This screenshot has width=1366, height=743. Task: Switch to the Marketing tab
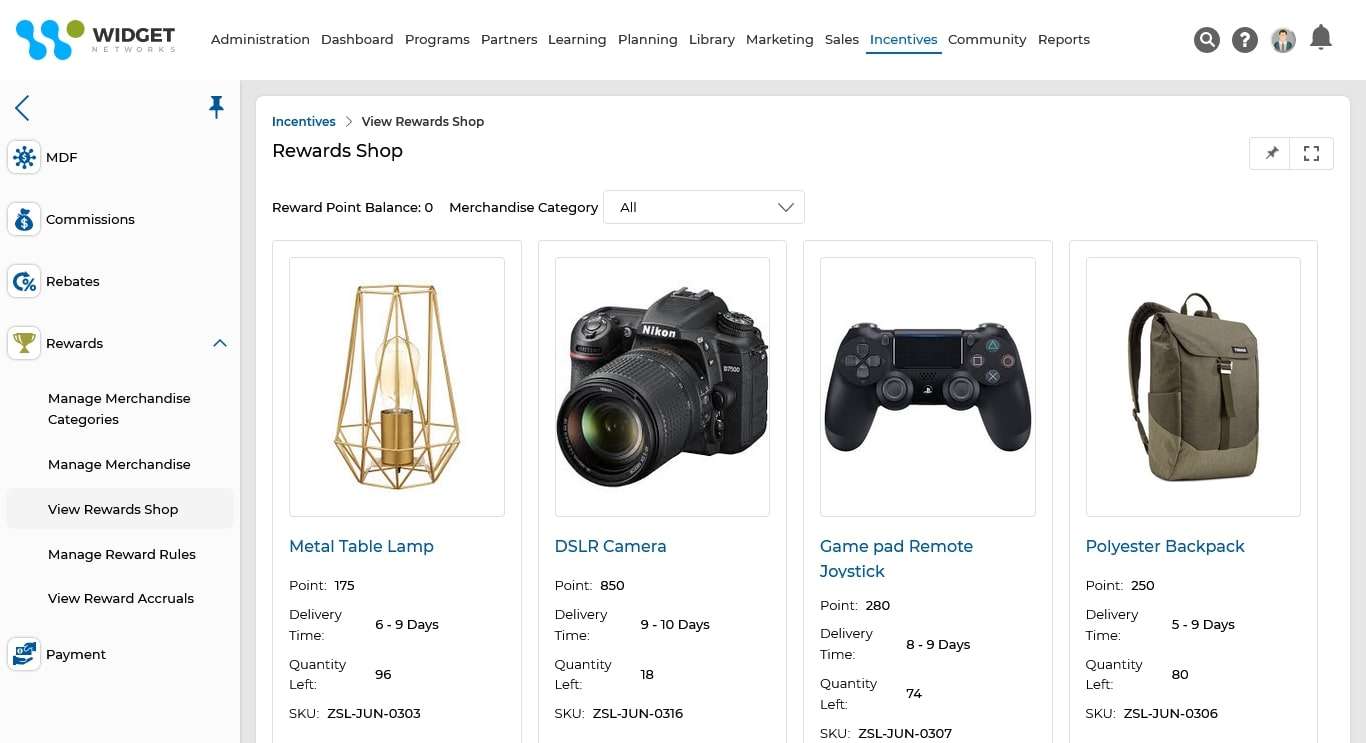[x=779, y=39]
